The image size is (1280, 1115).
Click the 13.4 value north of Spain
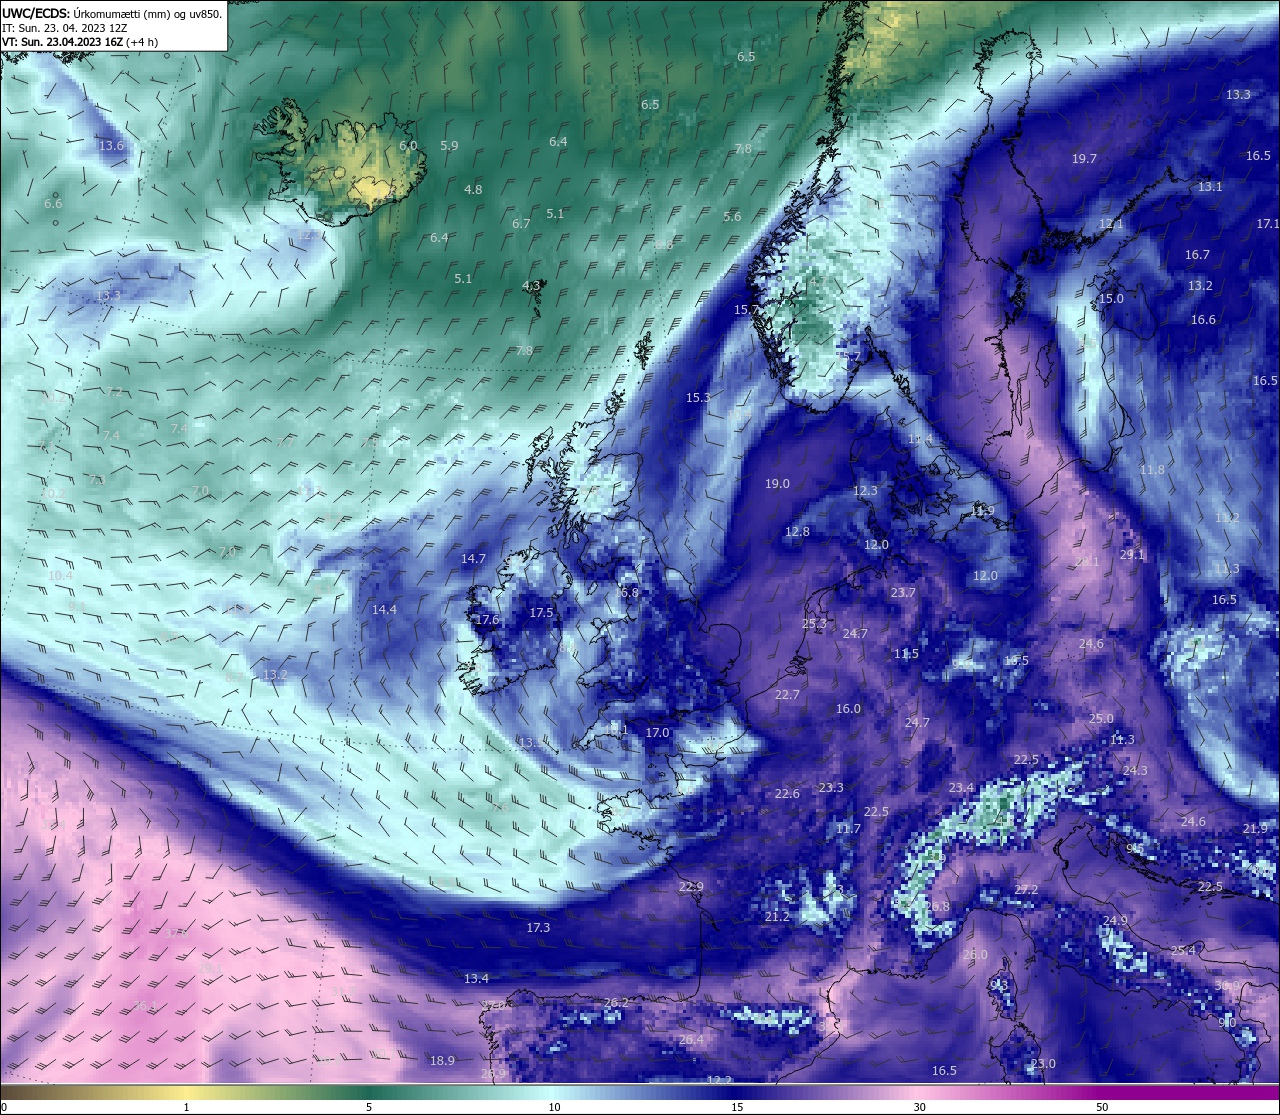(x=476, y=979)
